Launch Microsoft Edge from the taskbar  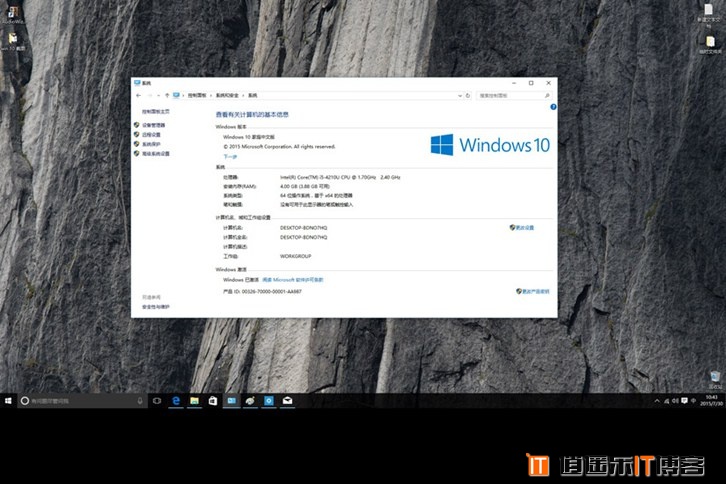coord(176,401)
